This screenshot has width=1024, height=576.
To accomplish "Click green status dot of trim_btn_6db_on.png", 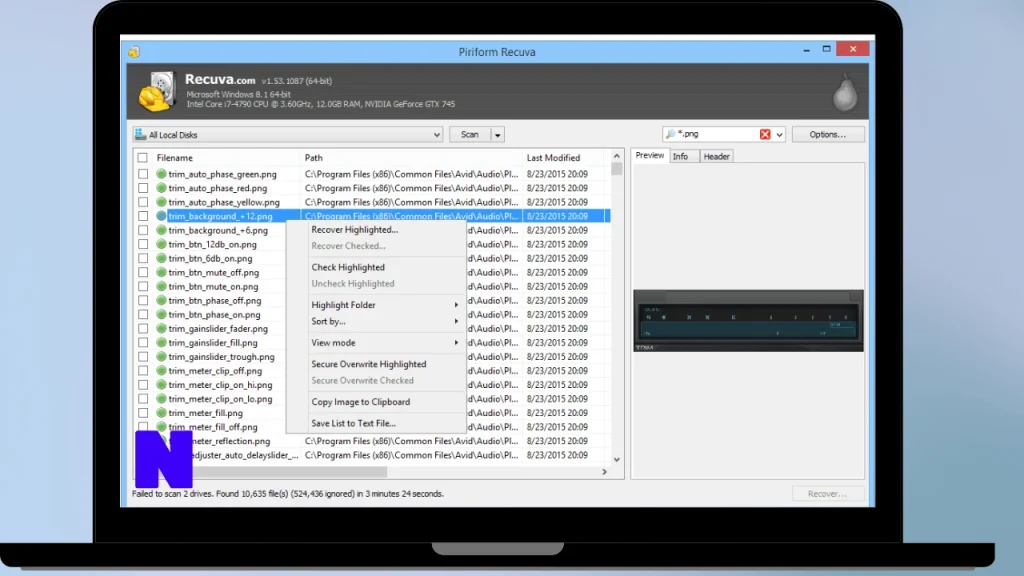I will (x=161, y=258).
